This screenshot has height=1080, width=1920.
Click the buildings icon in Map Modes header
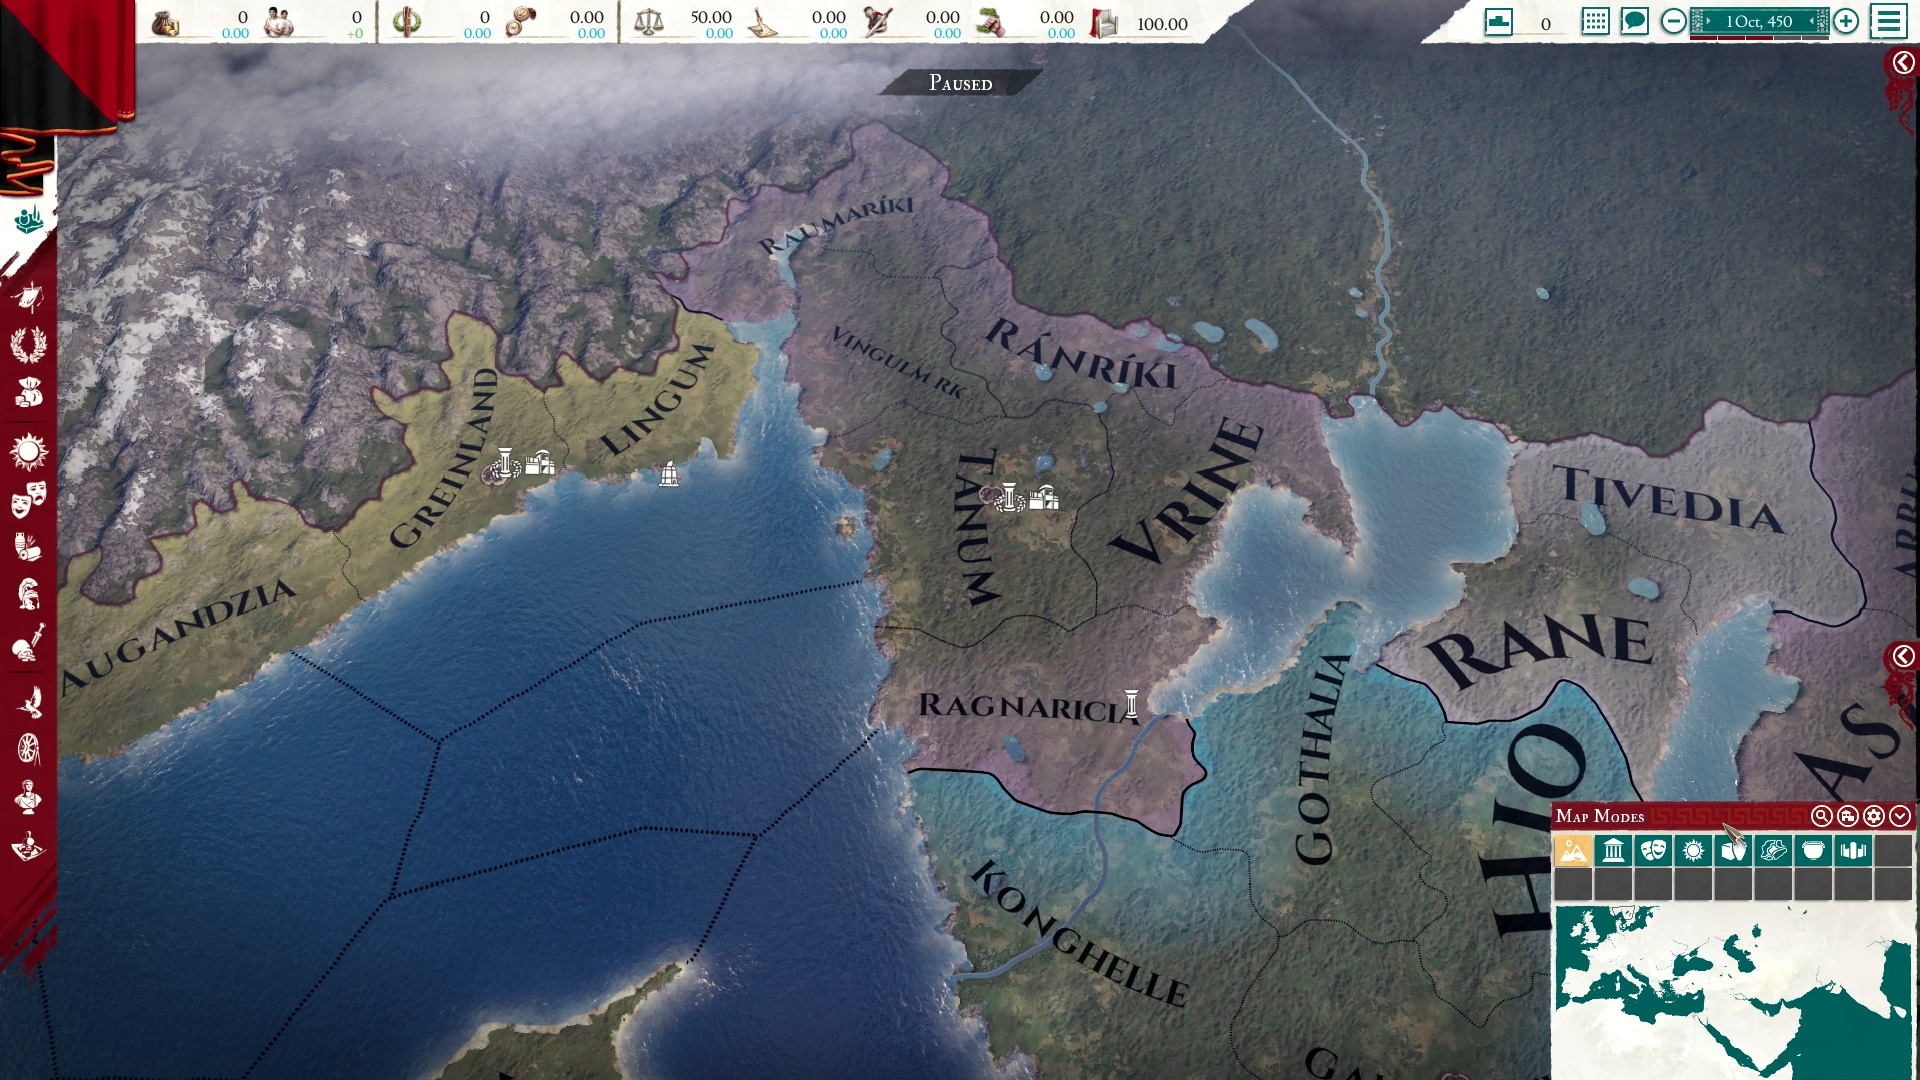tap(1848, 816)
